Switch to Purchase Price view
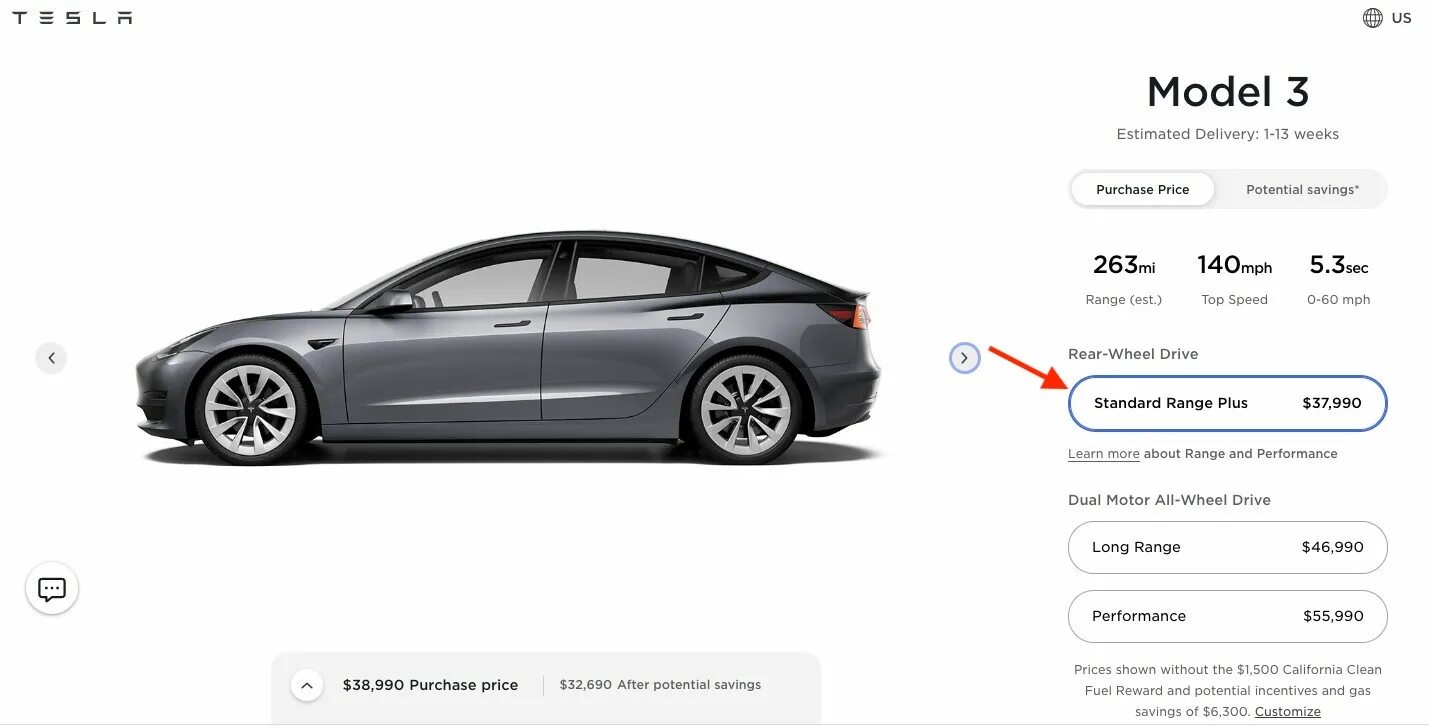This screenshot has width=1429, height=728. [x=1142, y=189]
